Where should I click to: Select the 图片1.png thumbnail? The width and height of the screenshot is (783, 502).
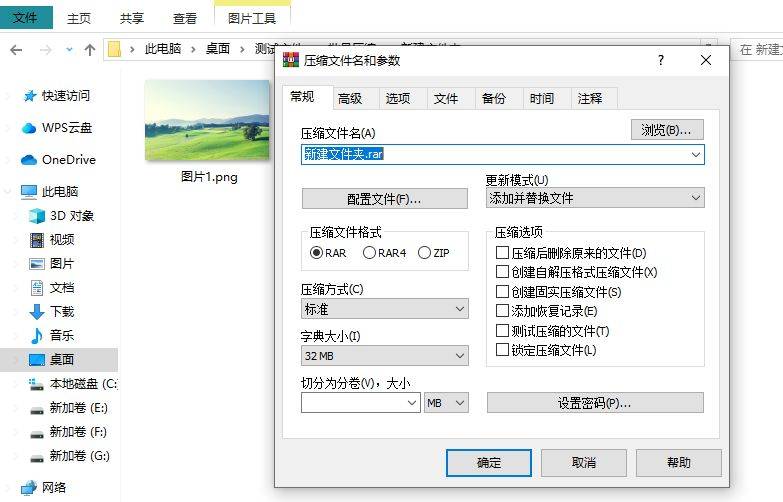207,120
